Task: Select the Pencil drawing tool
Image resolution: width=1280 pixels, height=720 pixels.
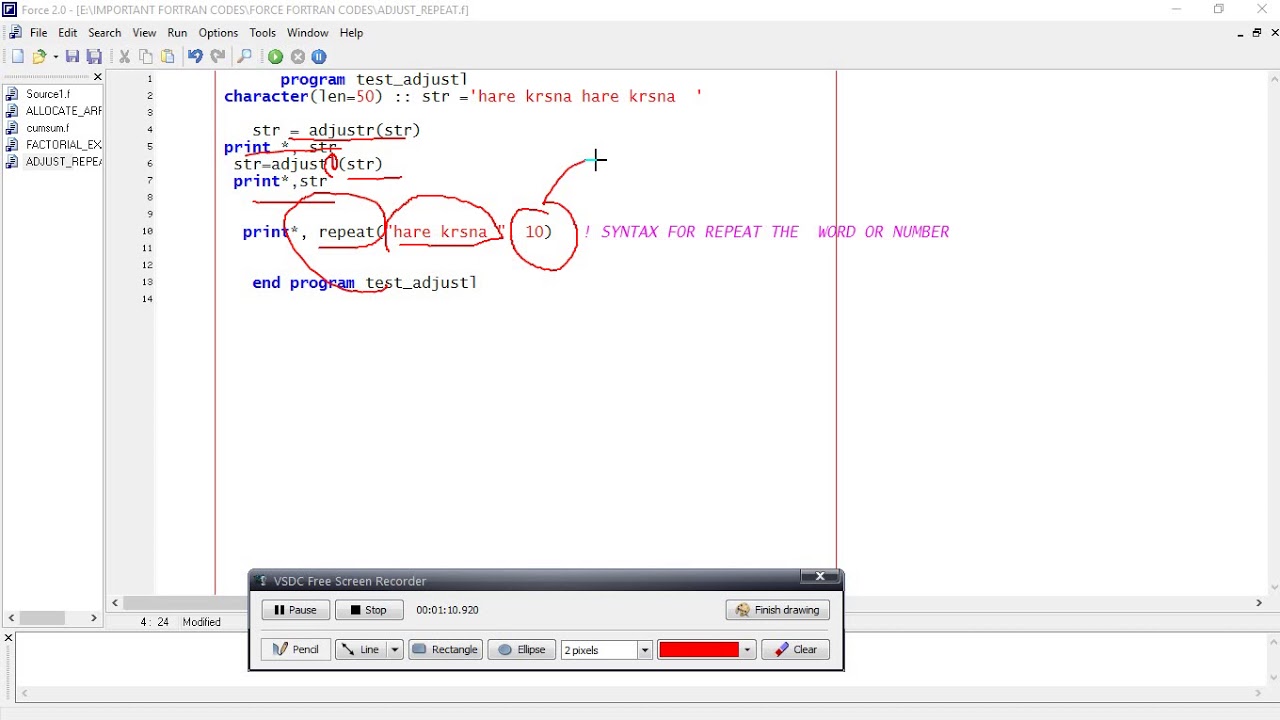Action: point(296,650)
